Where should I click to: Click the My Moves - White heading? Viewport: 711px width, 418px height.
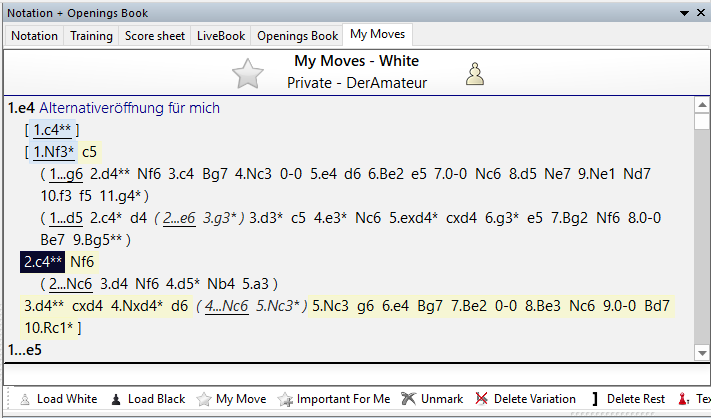pyautogui.click(x=356, y=61)
